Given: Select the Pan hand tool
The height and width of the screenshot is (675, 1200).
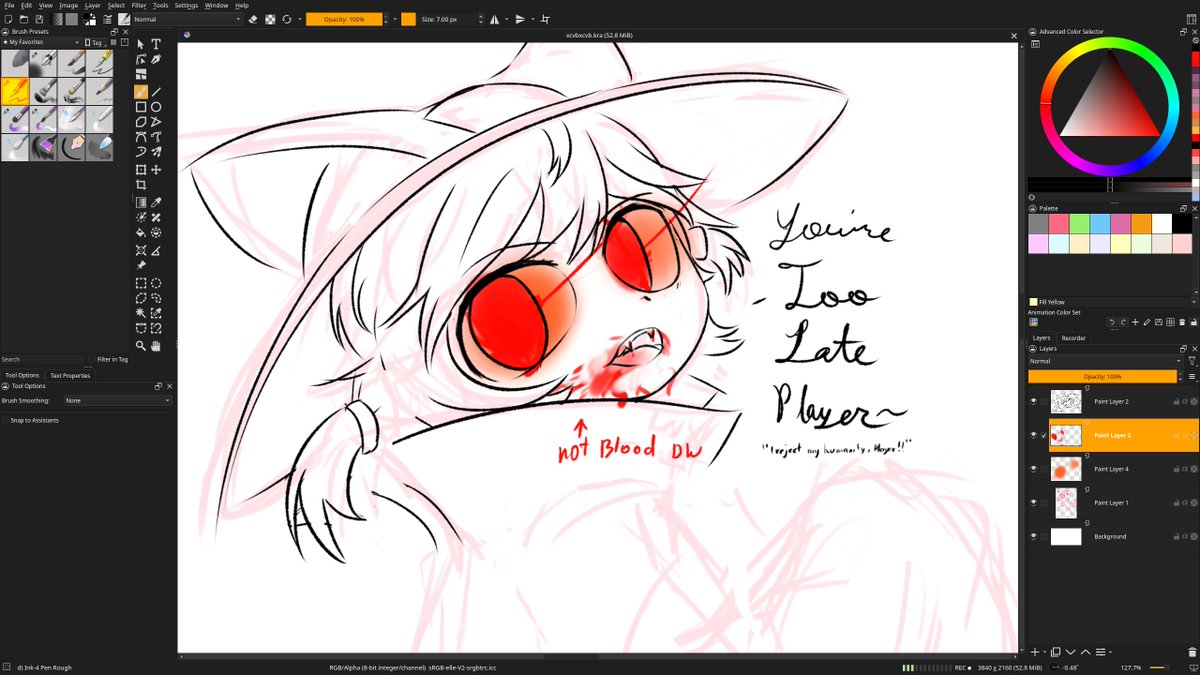Looking at the screenshot, I should [157, 346].
